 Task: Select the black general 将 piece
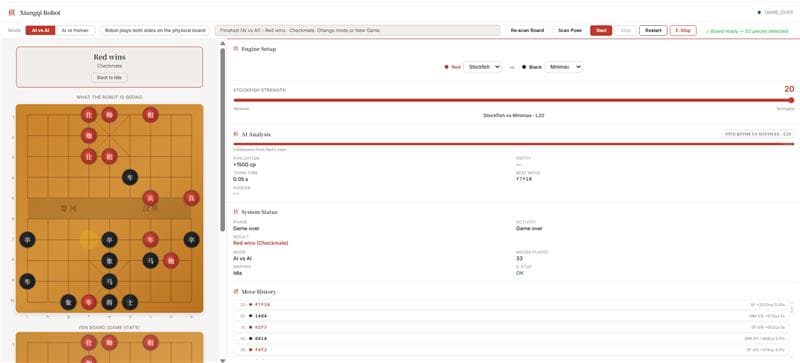(x=109, y=302)
